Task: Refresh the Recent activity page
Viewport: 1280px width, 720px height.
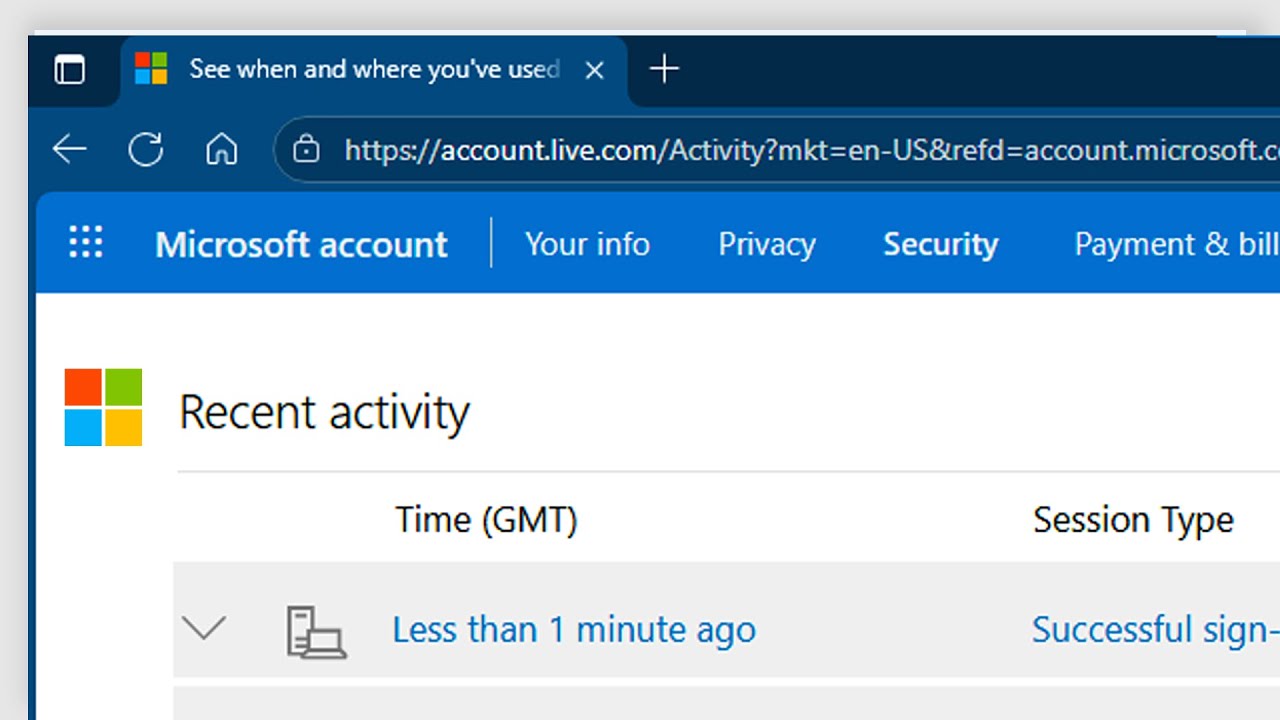Action: click(x=146, y=150)
